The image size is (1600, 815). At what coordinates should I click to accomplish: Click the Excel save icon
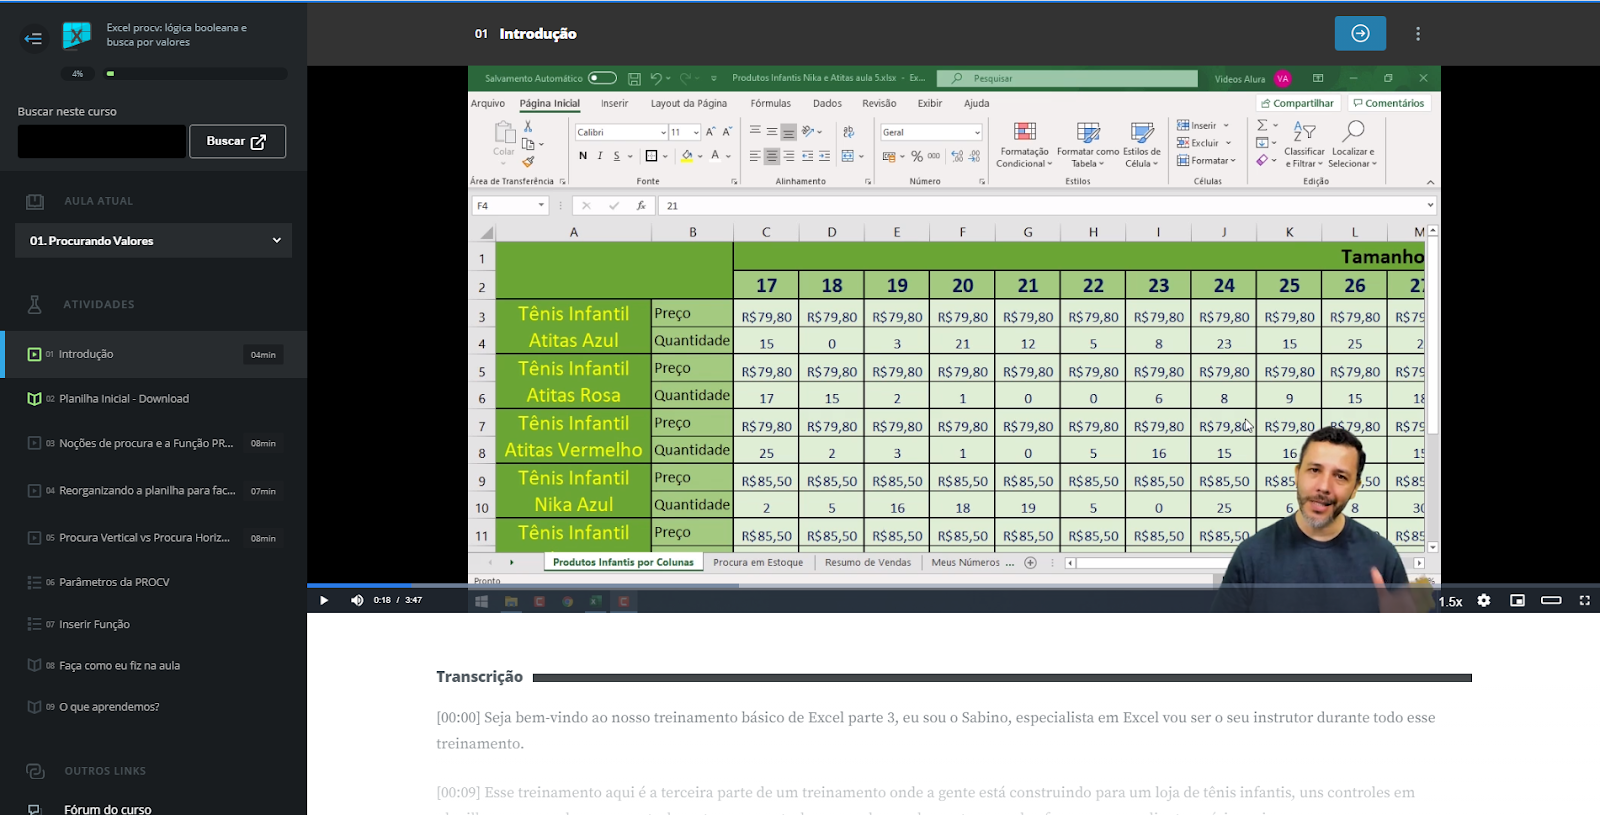(x=634, y=78)
